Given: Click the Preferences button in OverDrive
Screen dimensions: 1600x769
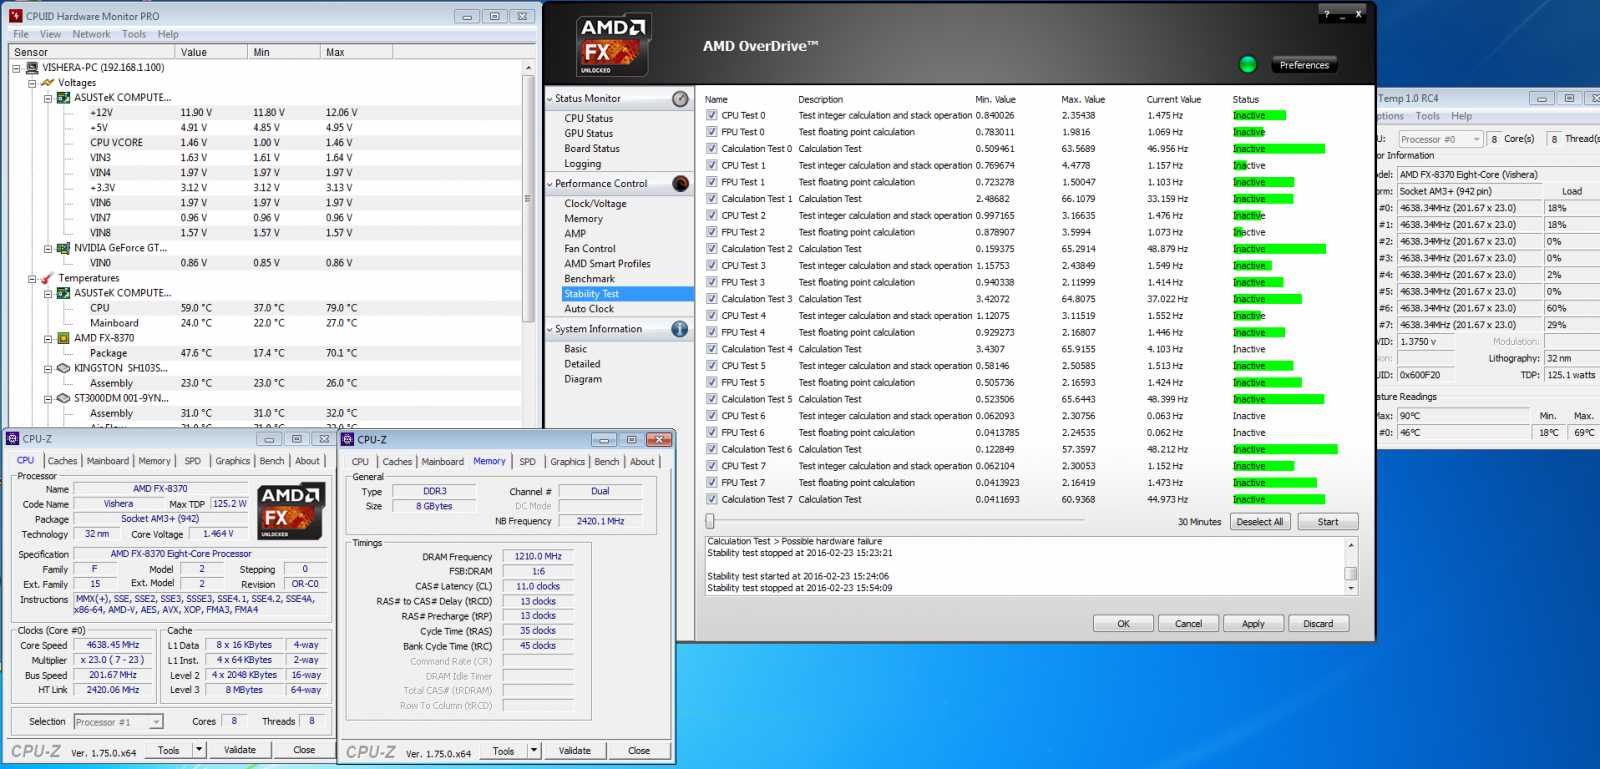Looking at the screenshot, I should coord(1304,65).
